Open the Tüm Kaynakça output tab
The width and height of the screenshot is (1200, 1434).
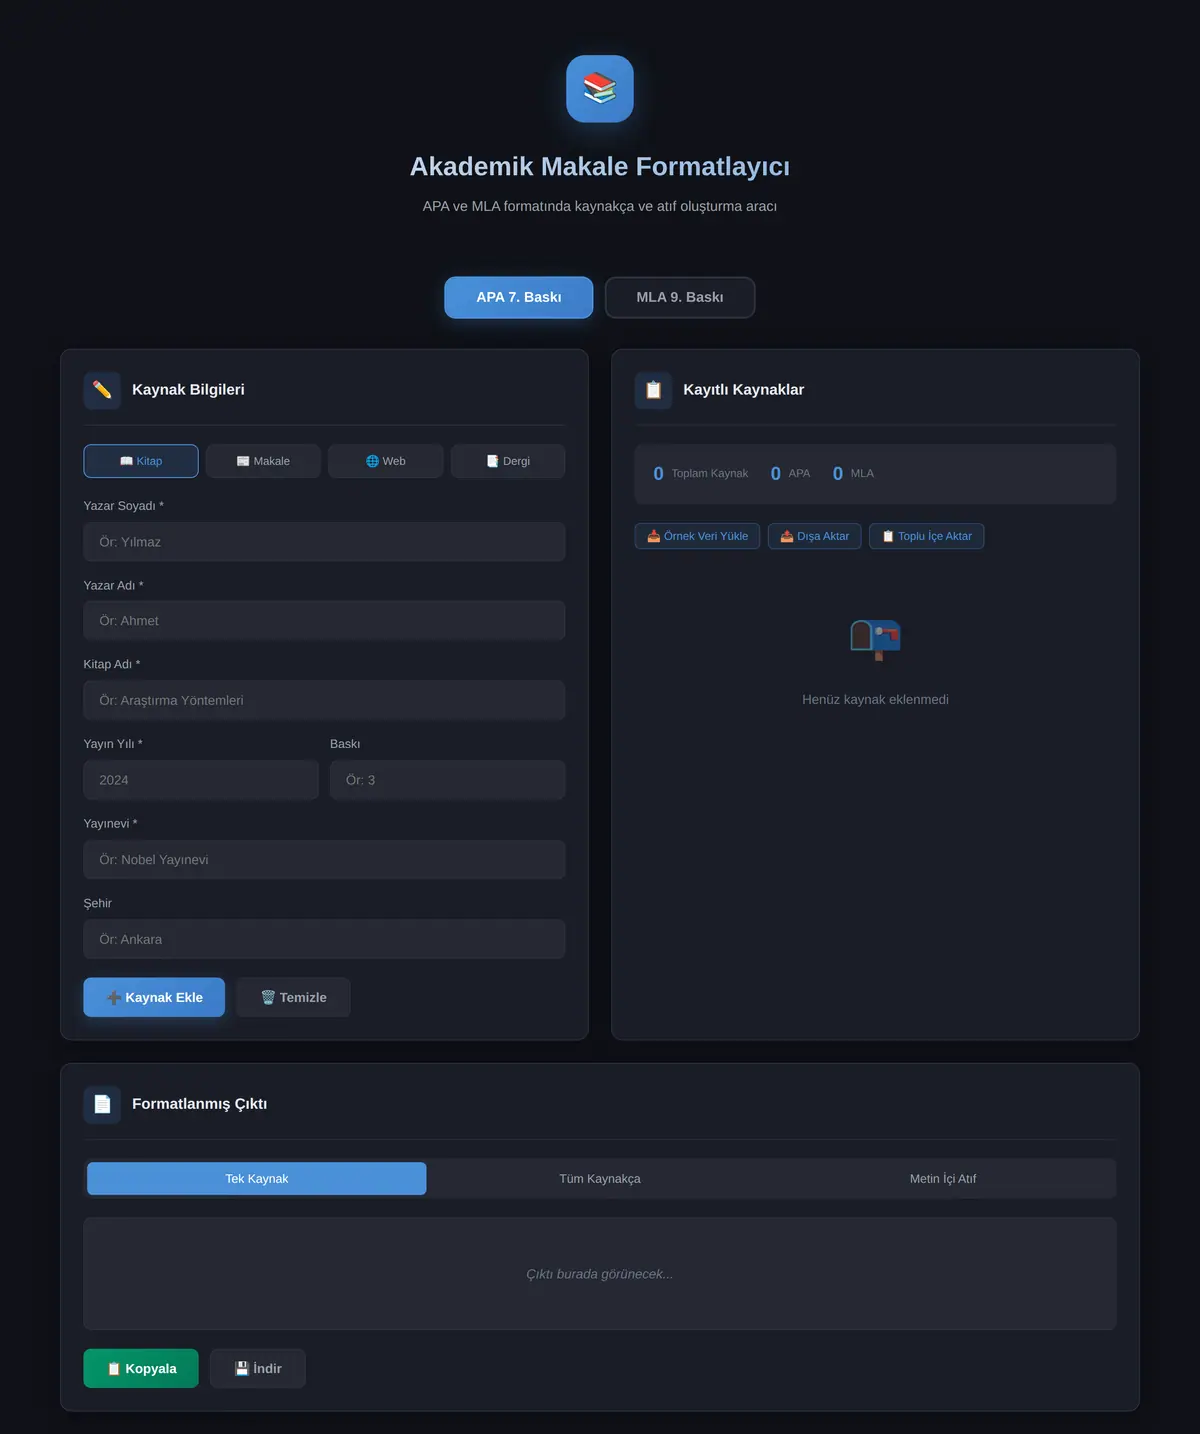tap(600, 1179)
